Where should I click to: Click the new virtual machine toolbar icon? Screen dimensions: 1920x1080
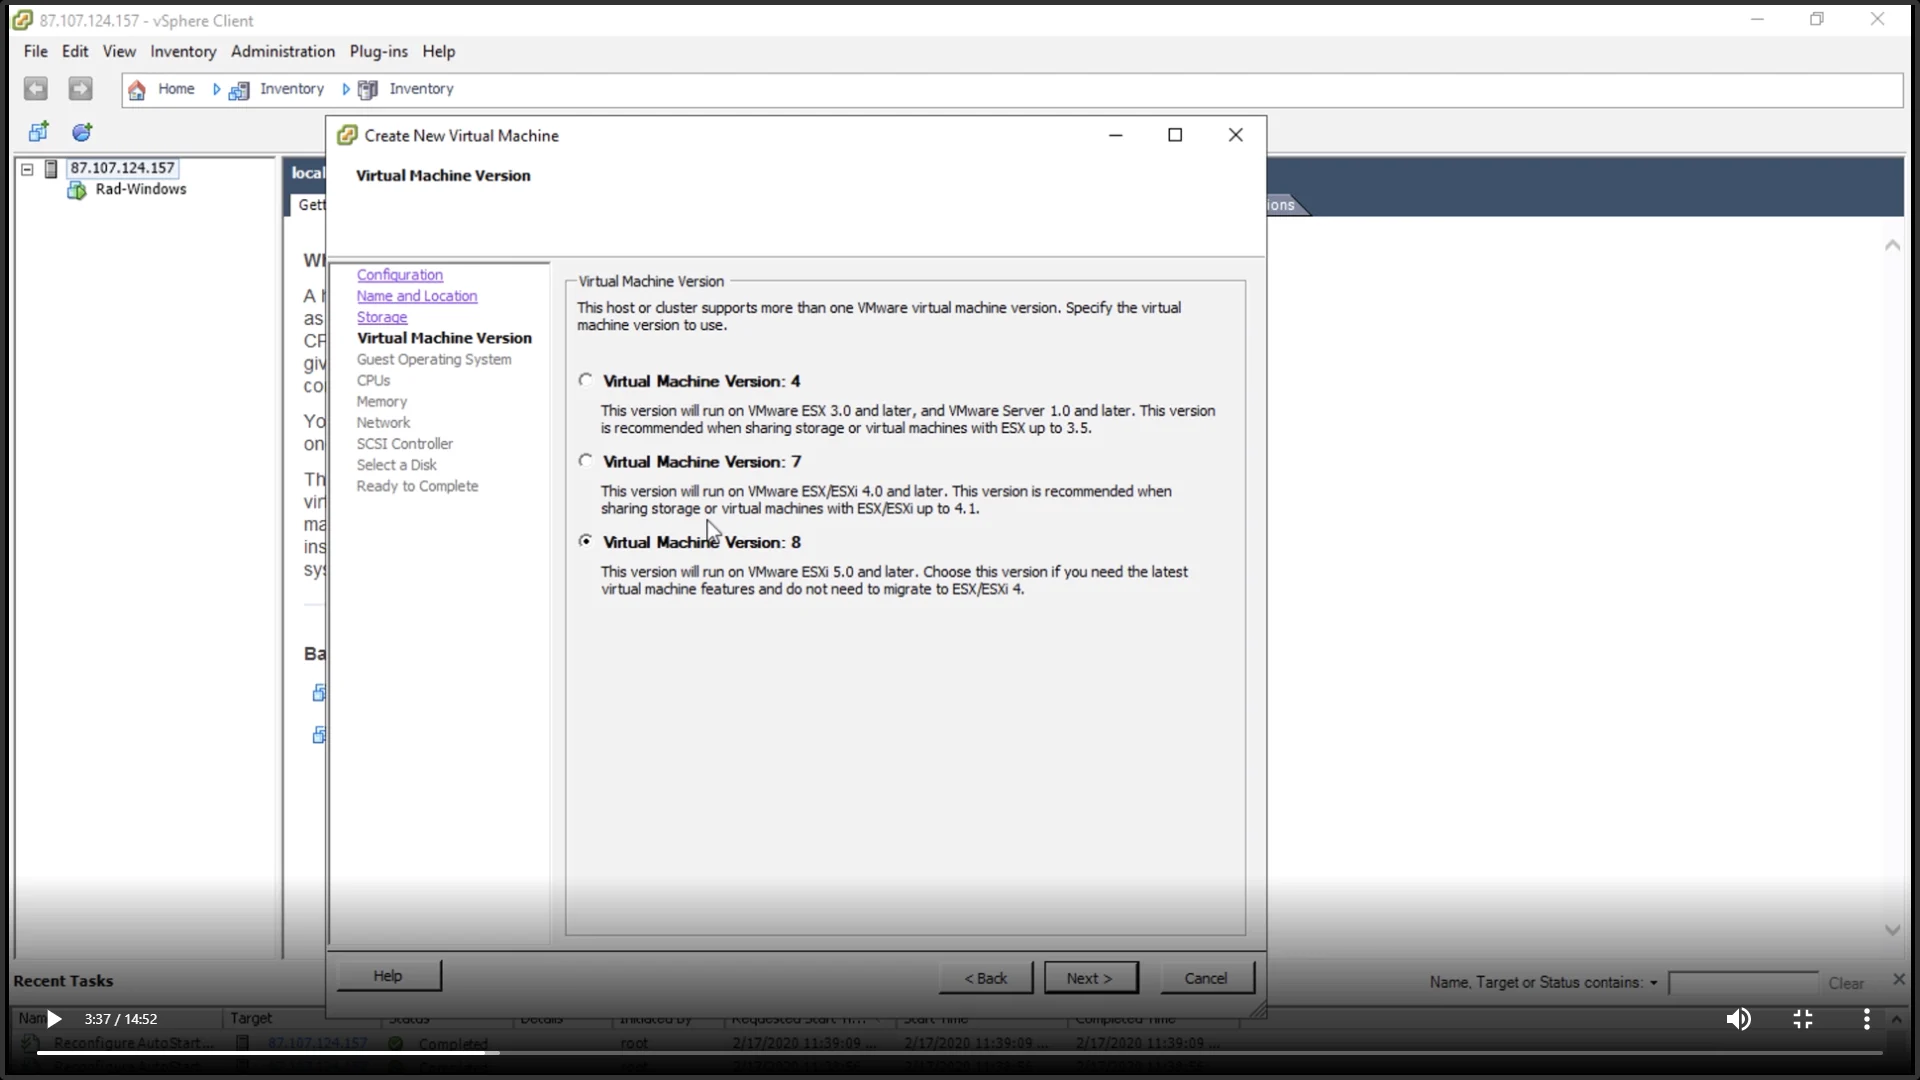click(x=38, y=132)
